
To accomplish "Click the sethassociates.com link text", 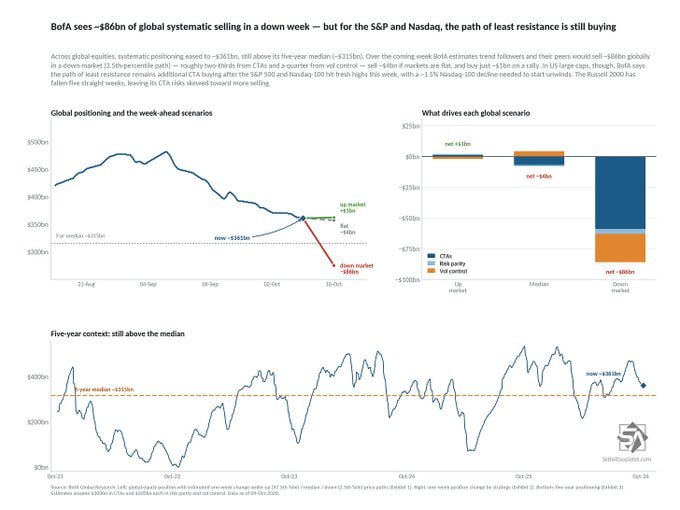I will point(626,459).
